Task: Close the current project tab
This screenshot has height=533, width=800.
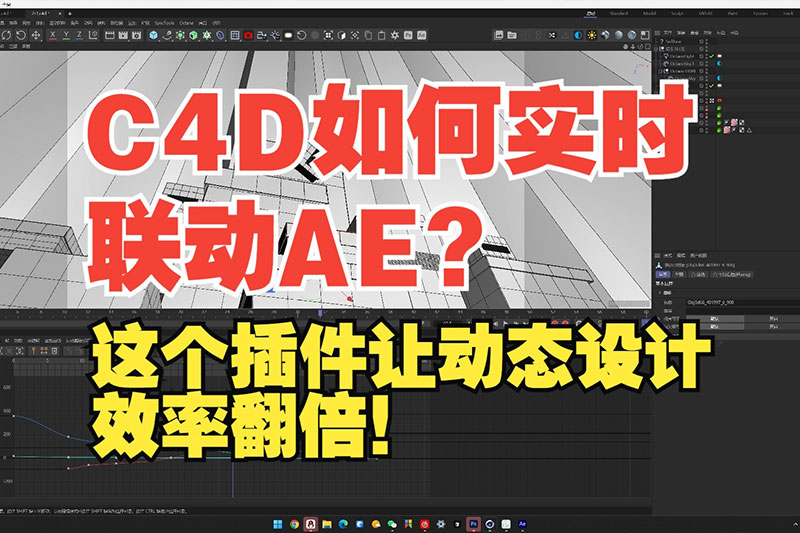Action: pos(60,13)
